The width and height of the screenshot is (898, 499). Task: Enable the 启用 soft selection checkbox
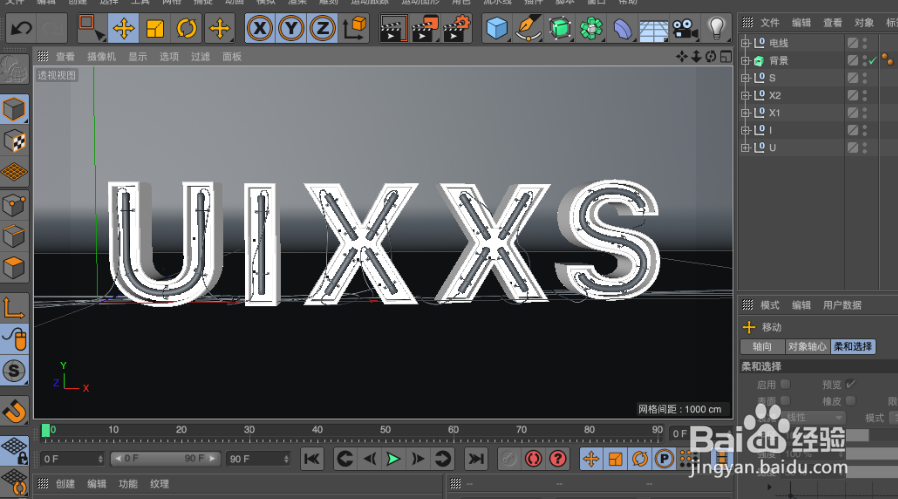click(785, 384)
